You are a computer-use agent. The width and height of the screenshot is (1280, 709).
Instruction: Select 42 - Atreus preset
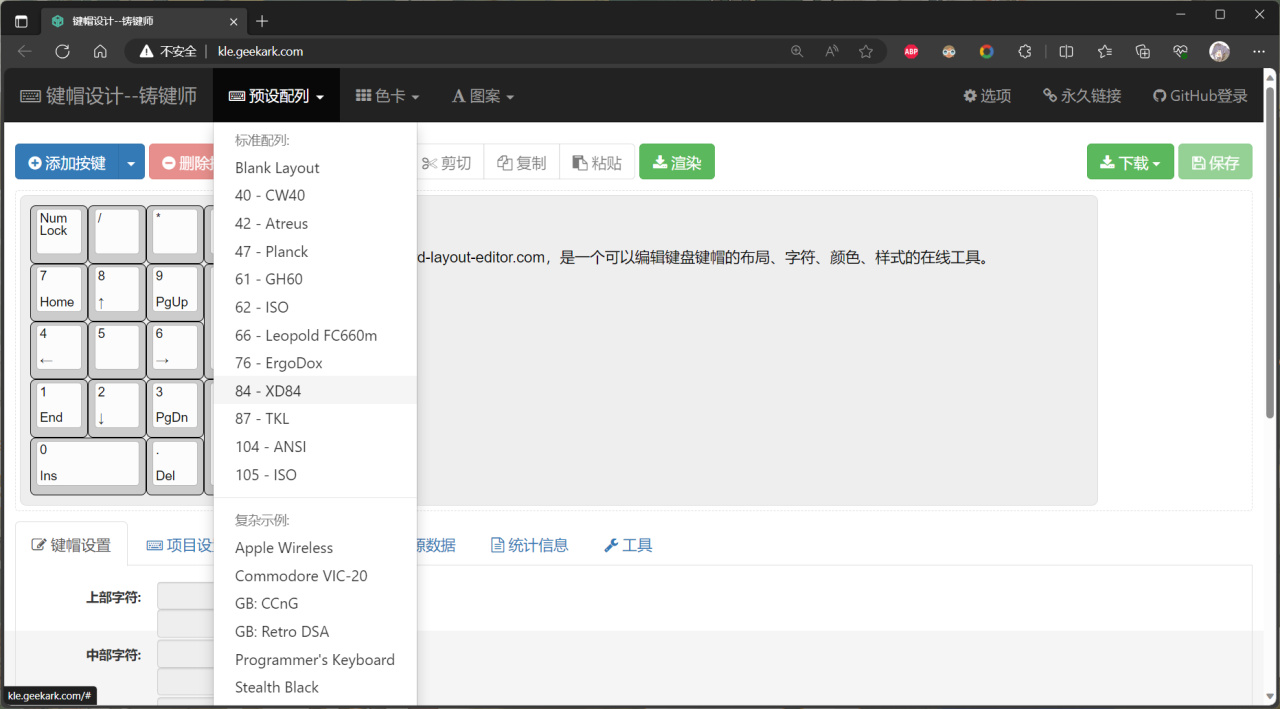[x=315, y=224]
